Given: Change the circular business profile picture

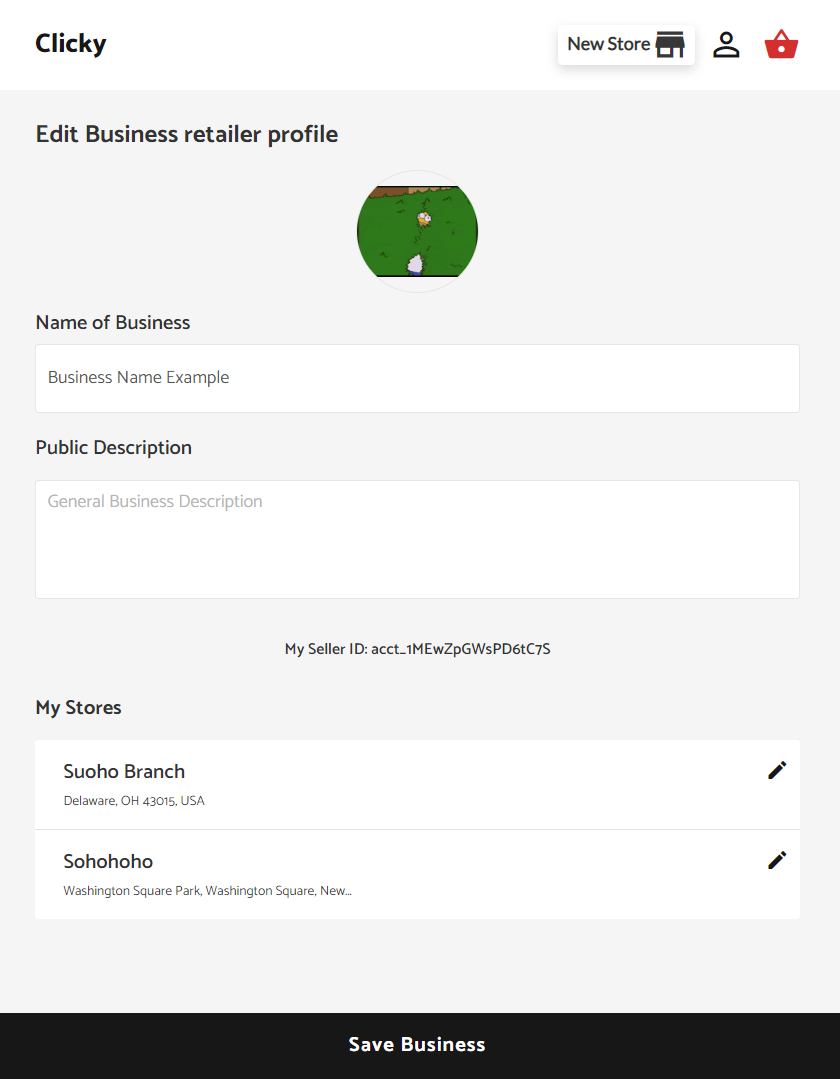Looking at the screenshot, I should 418,231.
